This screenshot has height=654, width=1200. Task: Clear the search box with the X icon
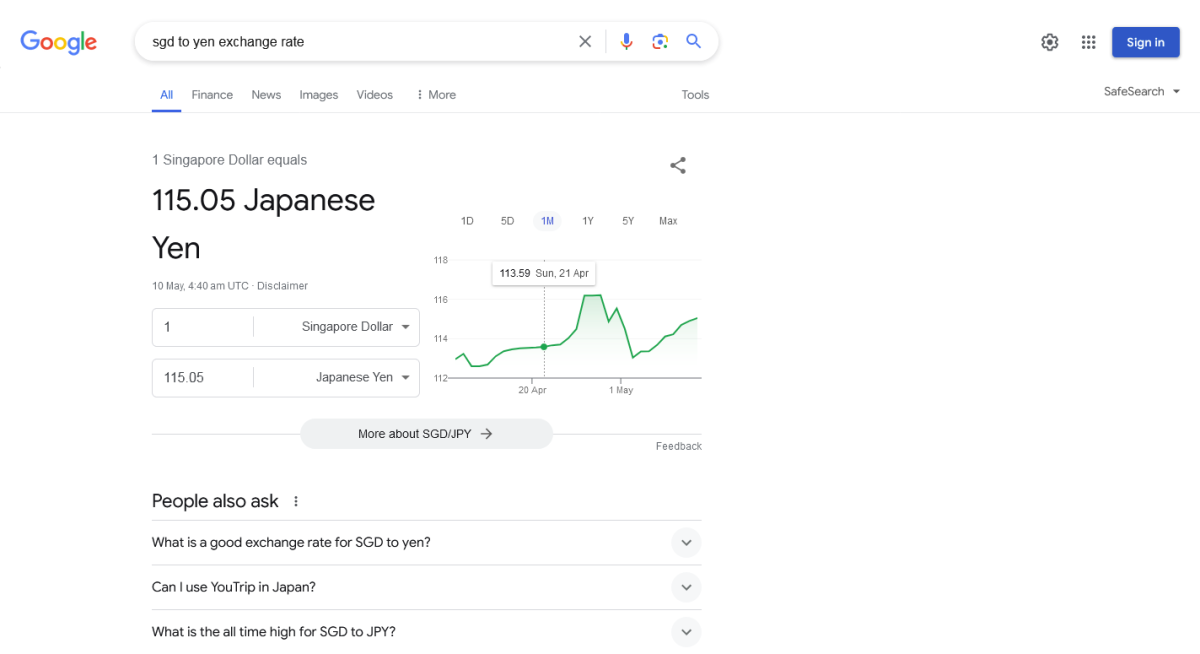585,42
